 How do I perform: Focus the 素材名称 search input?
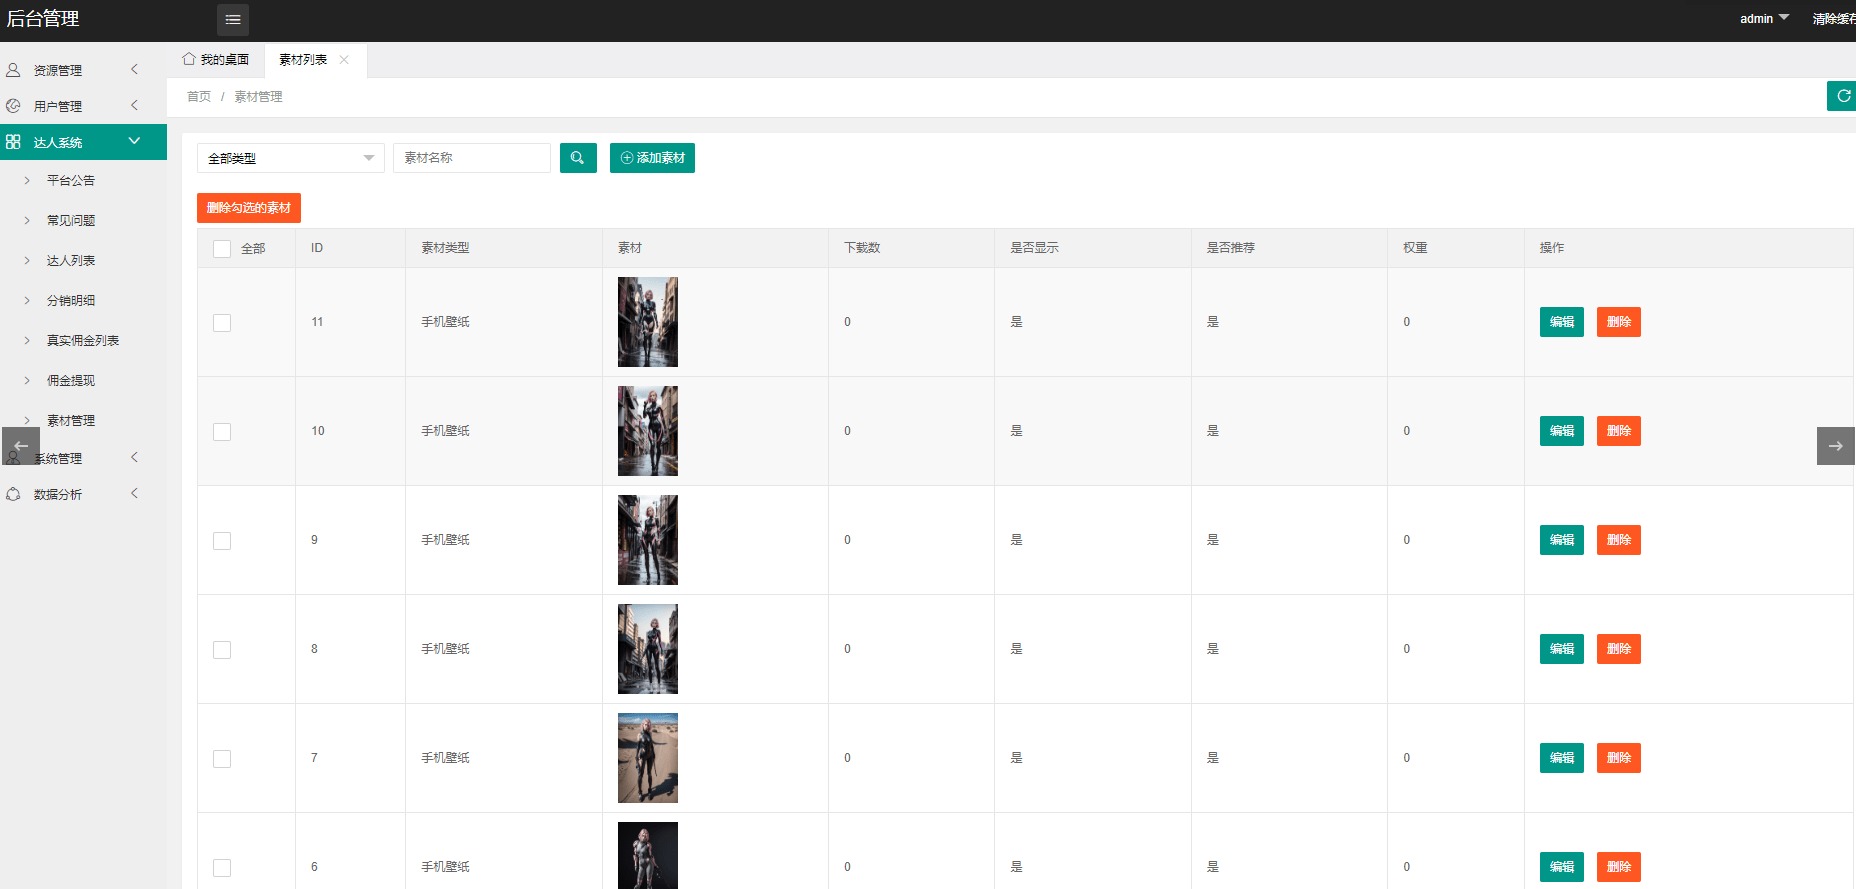click(x=472, y=158)
